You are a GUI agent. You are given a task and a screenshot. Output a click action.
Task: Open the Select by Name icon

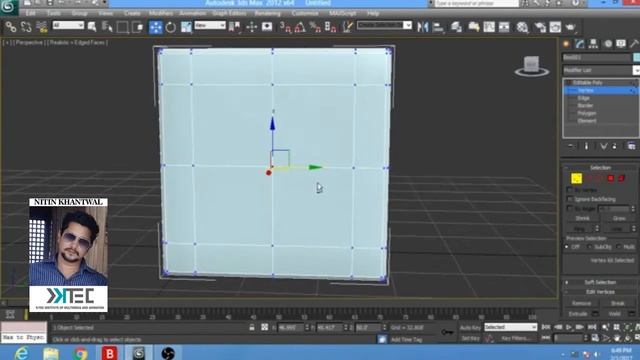click(107, 27)
